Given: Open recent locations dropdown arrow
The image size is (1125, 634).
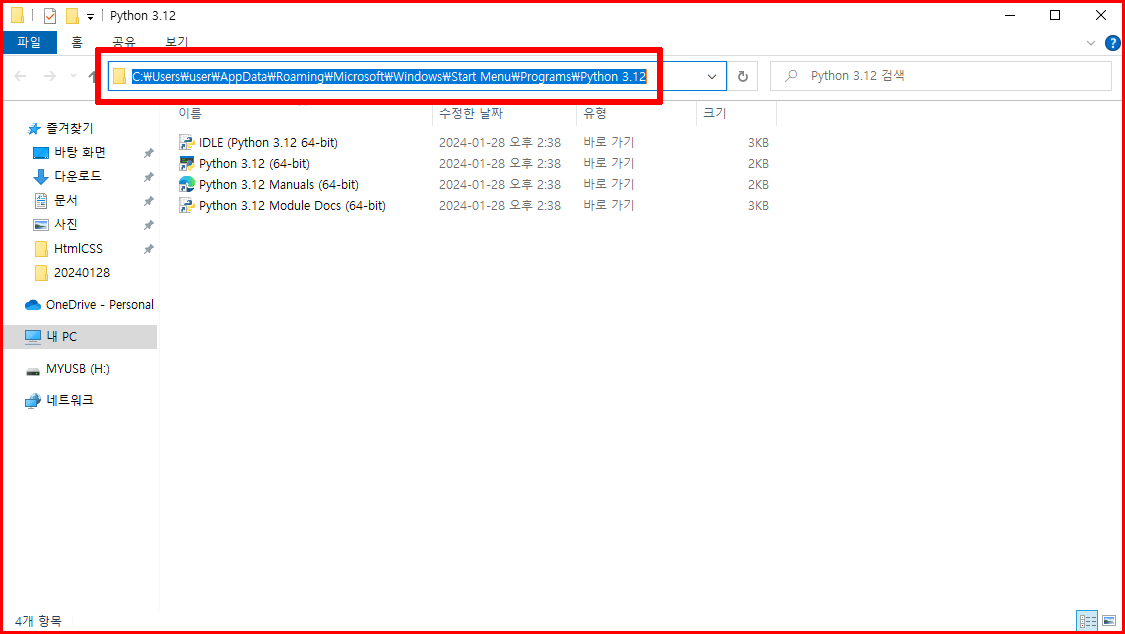Looking at the screenshot, I should click(73, 76).
